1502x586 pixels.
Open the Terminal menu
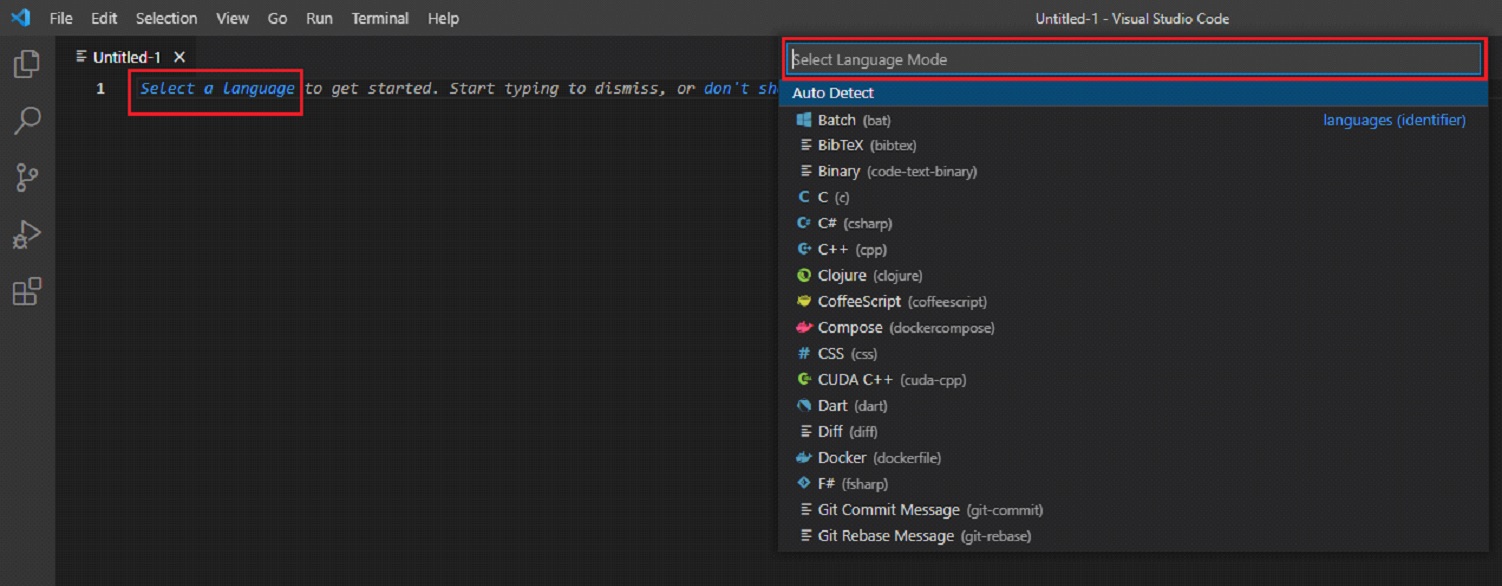coord(380,18)
